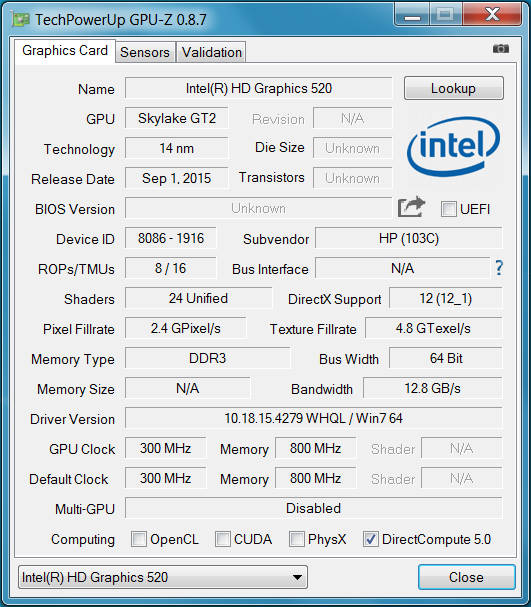
Task: Check the CUDA checkbox
Action: (x=223, y=539)
